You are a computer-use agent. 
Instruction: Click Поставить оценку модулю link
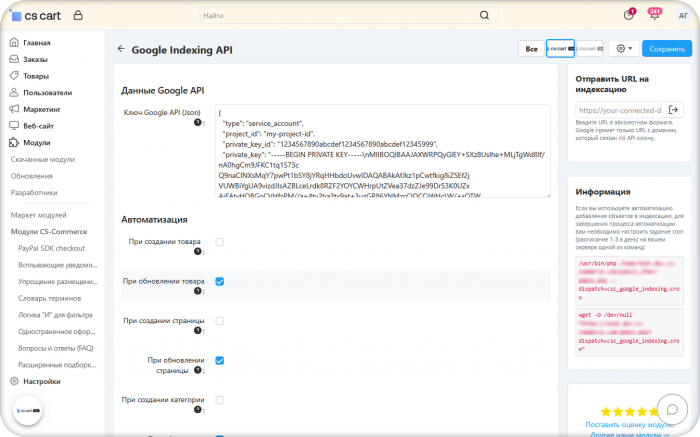point(629,425)
